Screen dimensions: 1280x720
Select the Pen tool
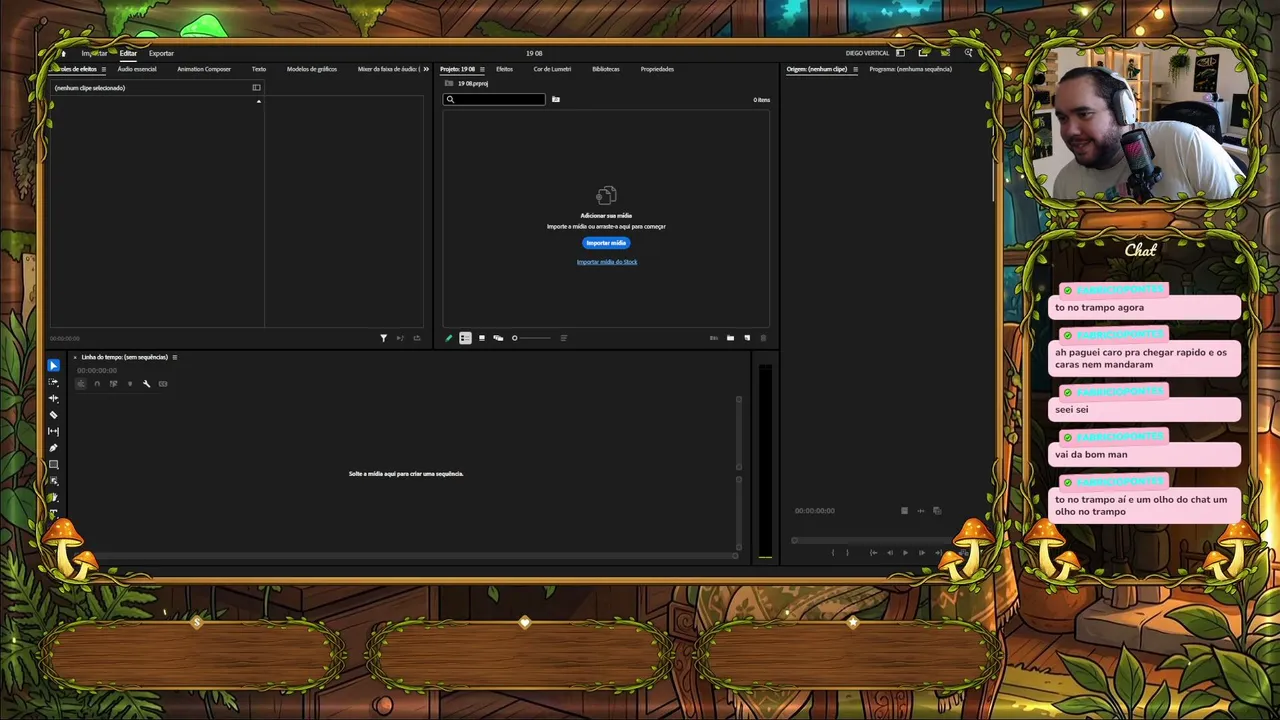[x=54, y=448]
